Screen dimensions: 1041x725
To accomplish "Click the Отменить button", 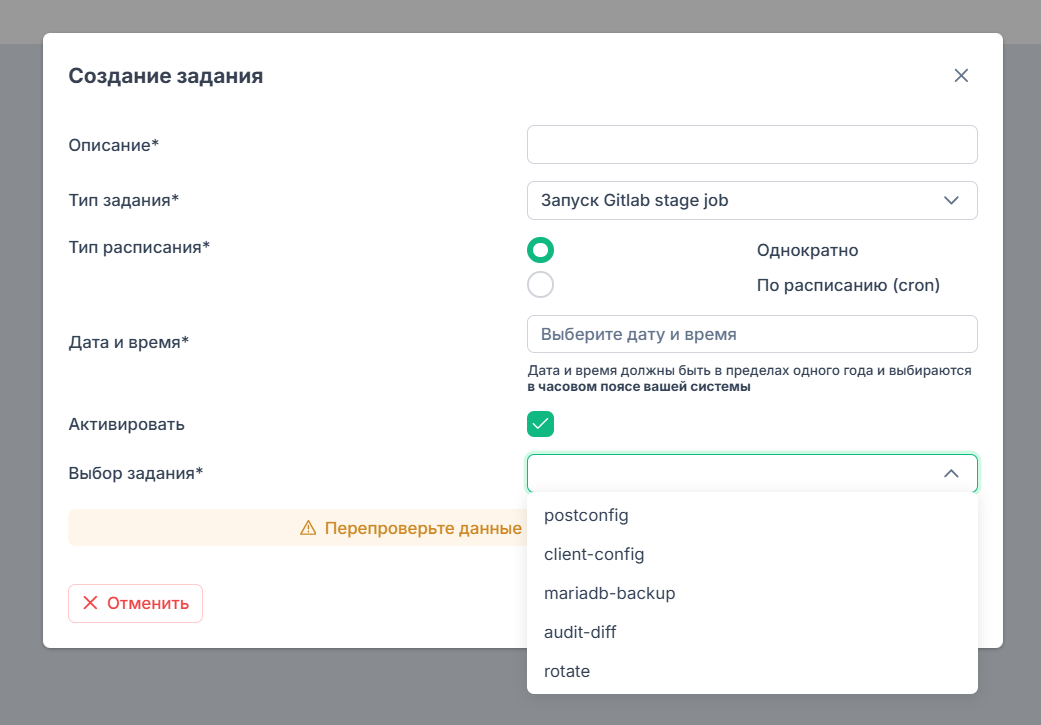I will (135, 604).
